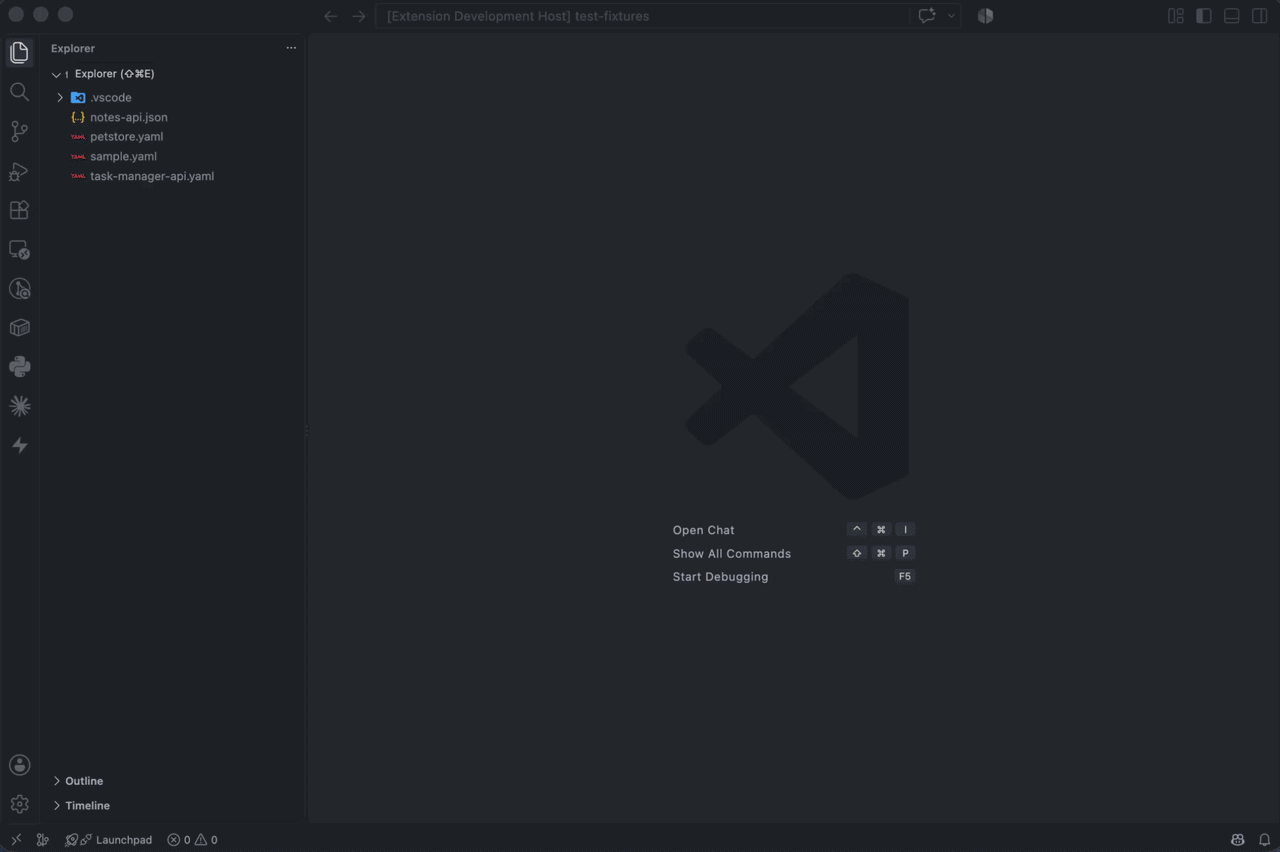The width and height of the screenshot is (1280, 852).
Task: Click the remote window icon in status bar
Action: 16,840
